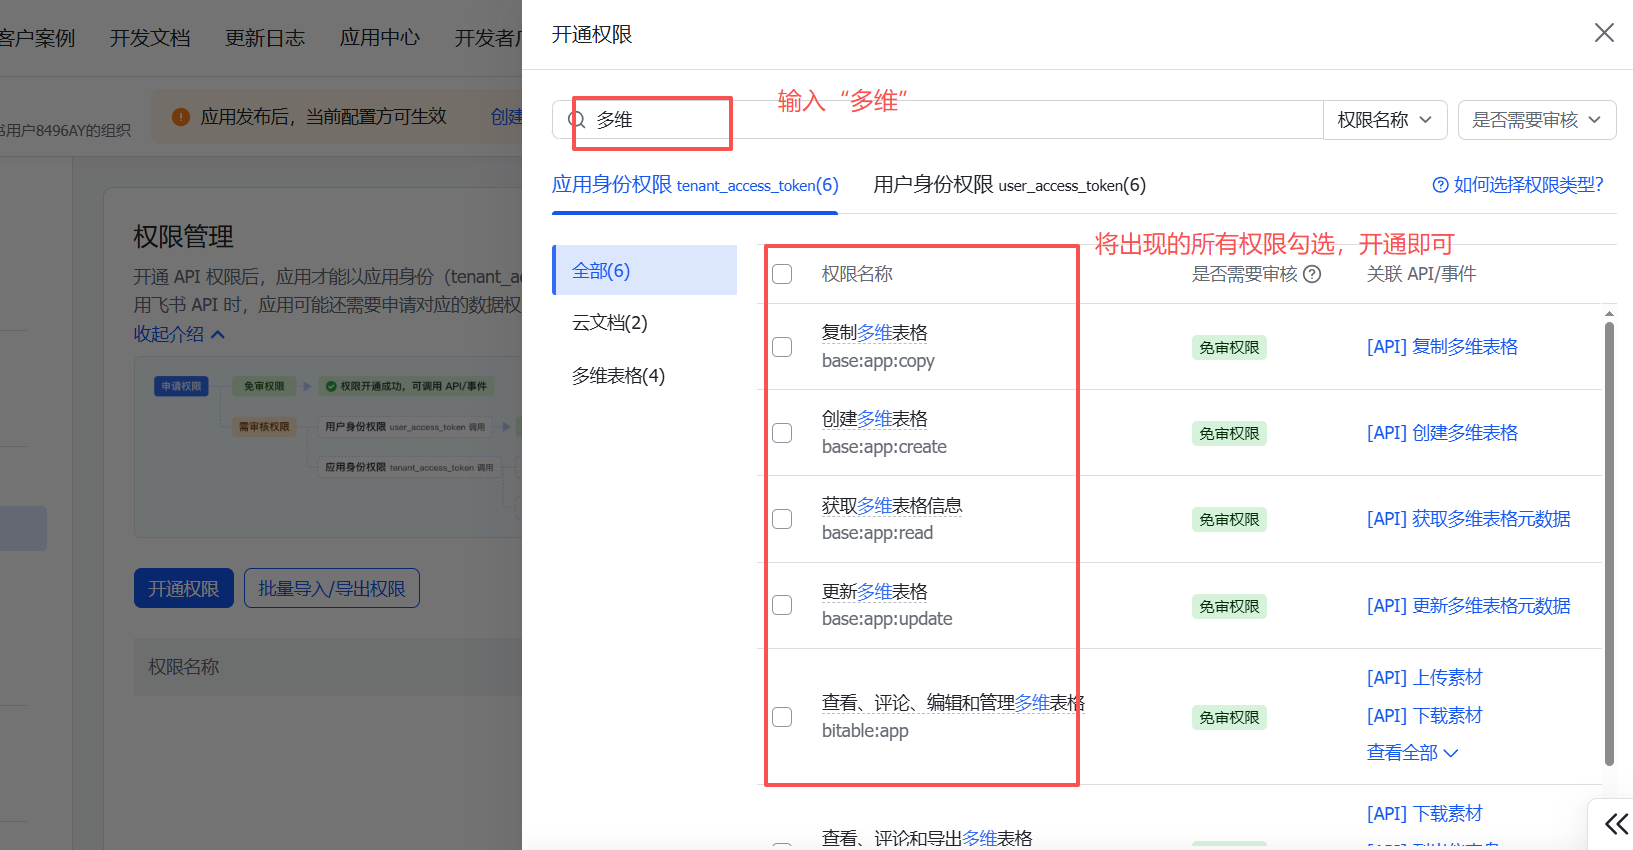
Task: Open 客户案例 in top navigation
Action: (37, 38)
